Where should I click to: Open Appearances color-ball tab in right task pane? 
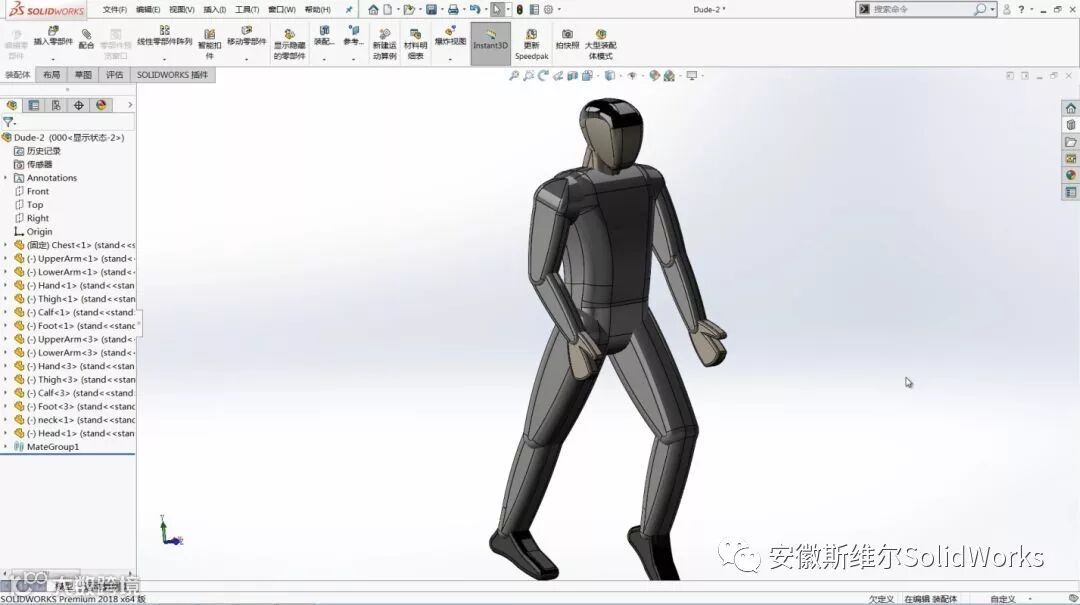(x=1070, y=175)
